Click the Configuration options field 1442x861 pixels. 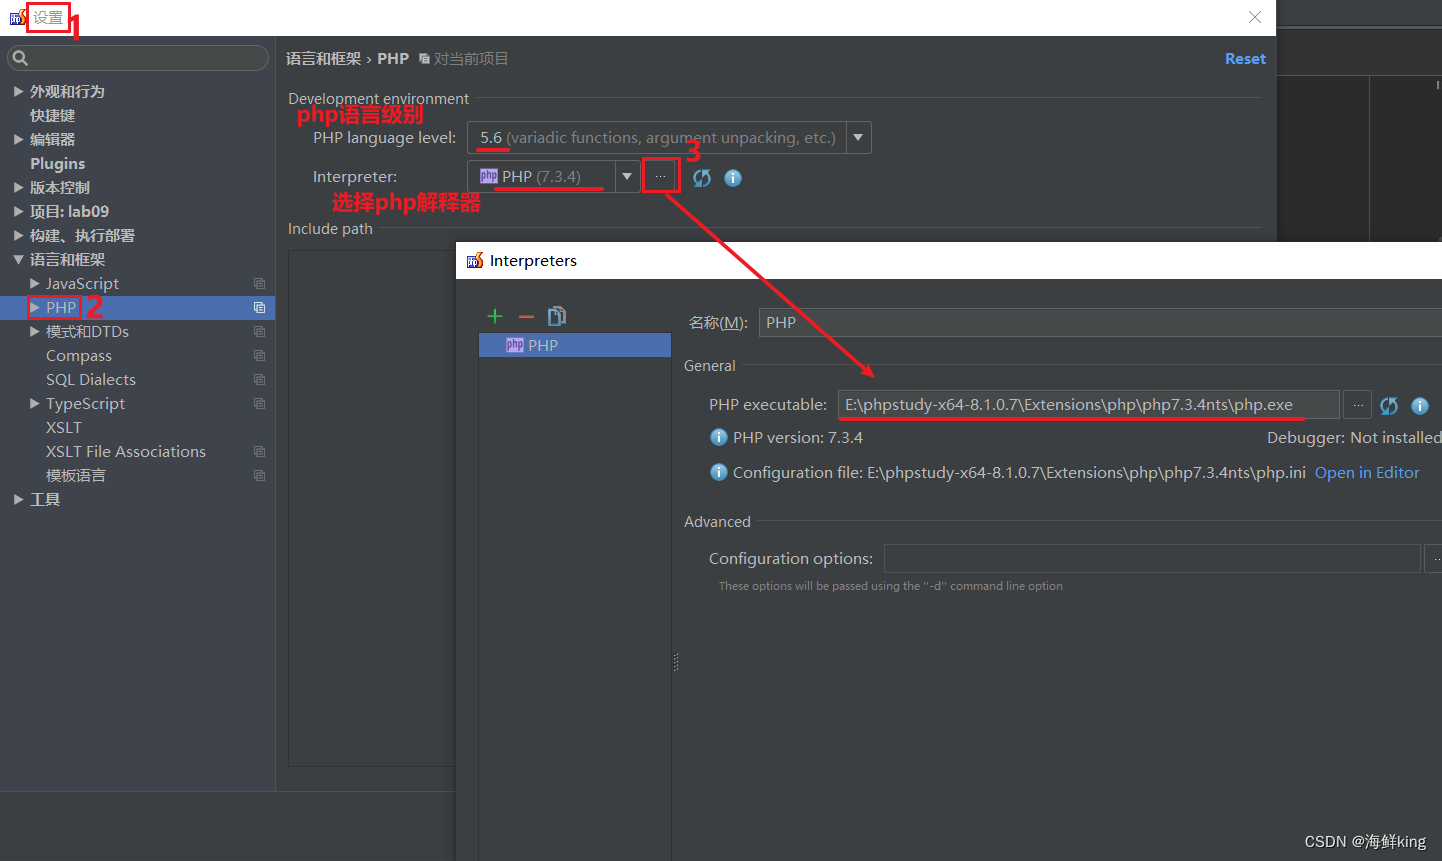coord(1152,558)
